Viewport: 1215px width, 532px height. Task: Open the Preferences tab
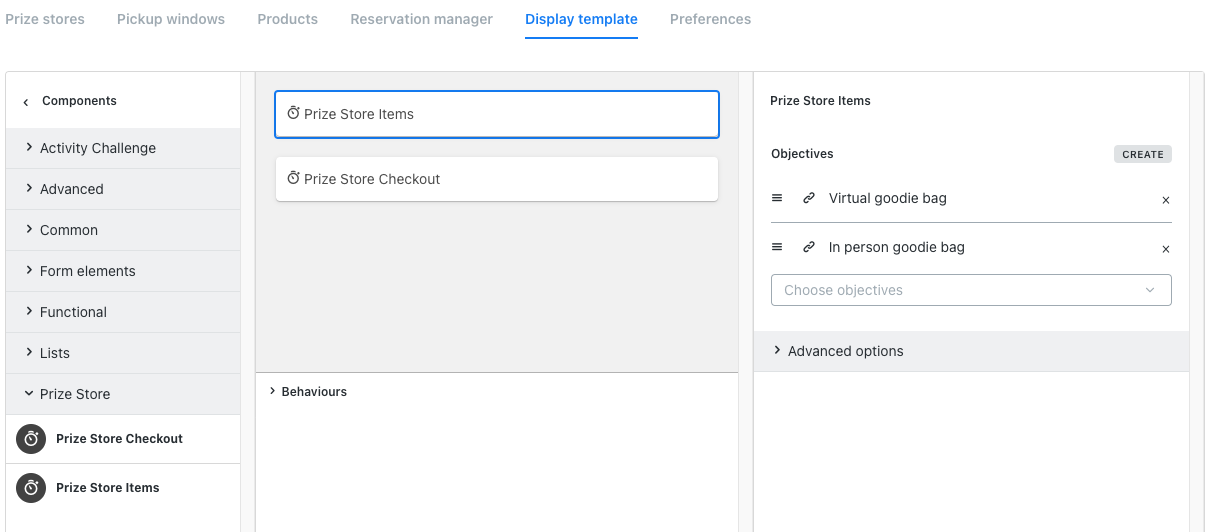coord(710,19)
